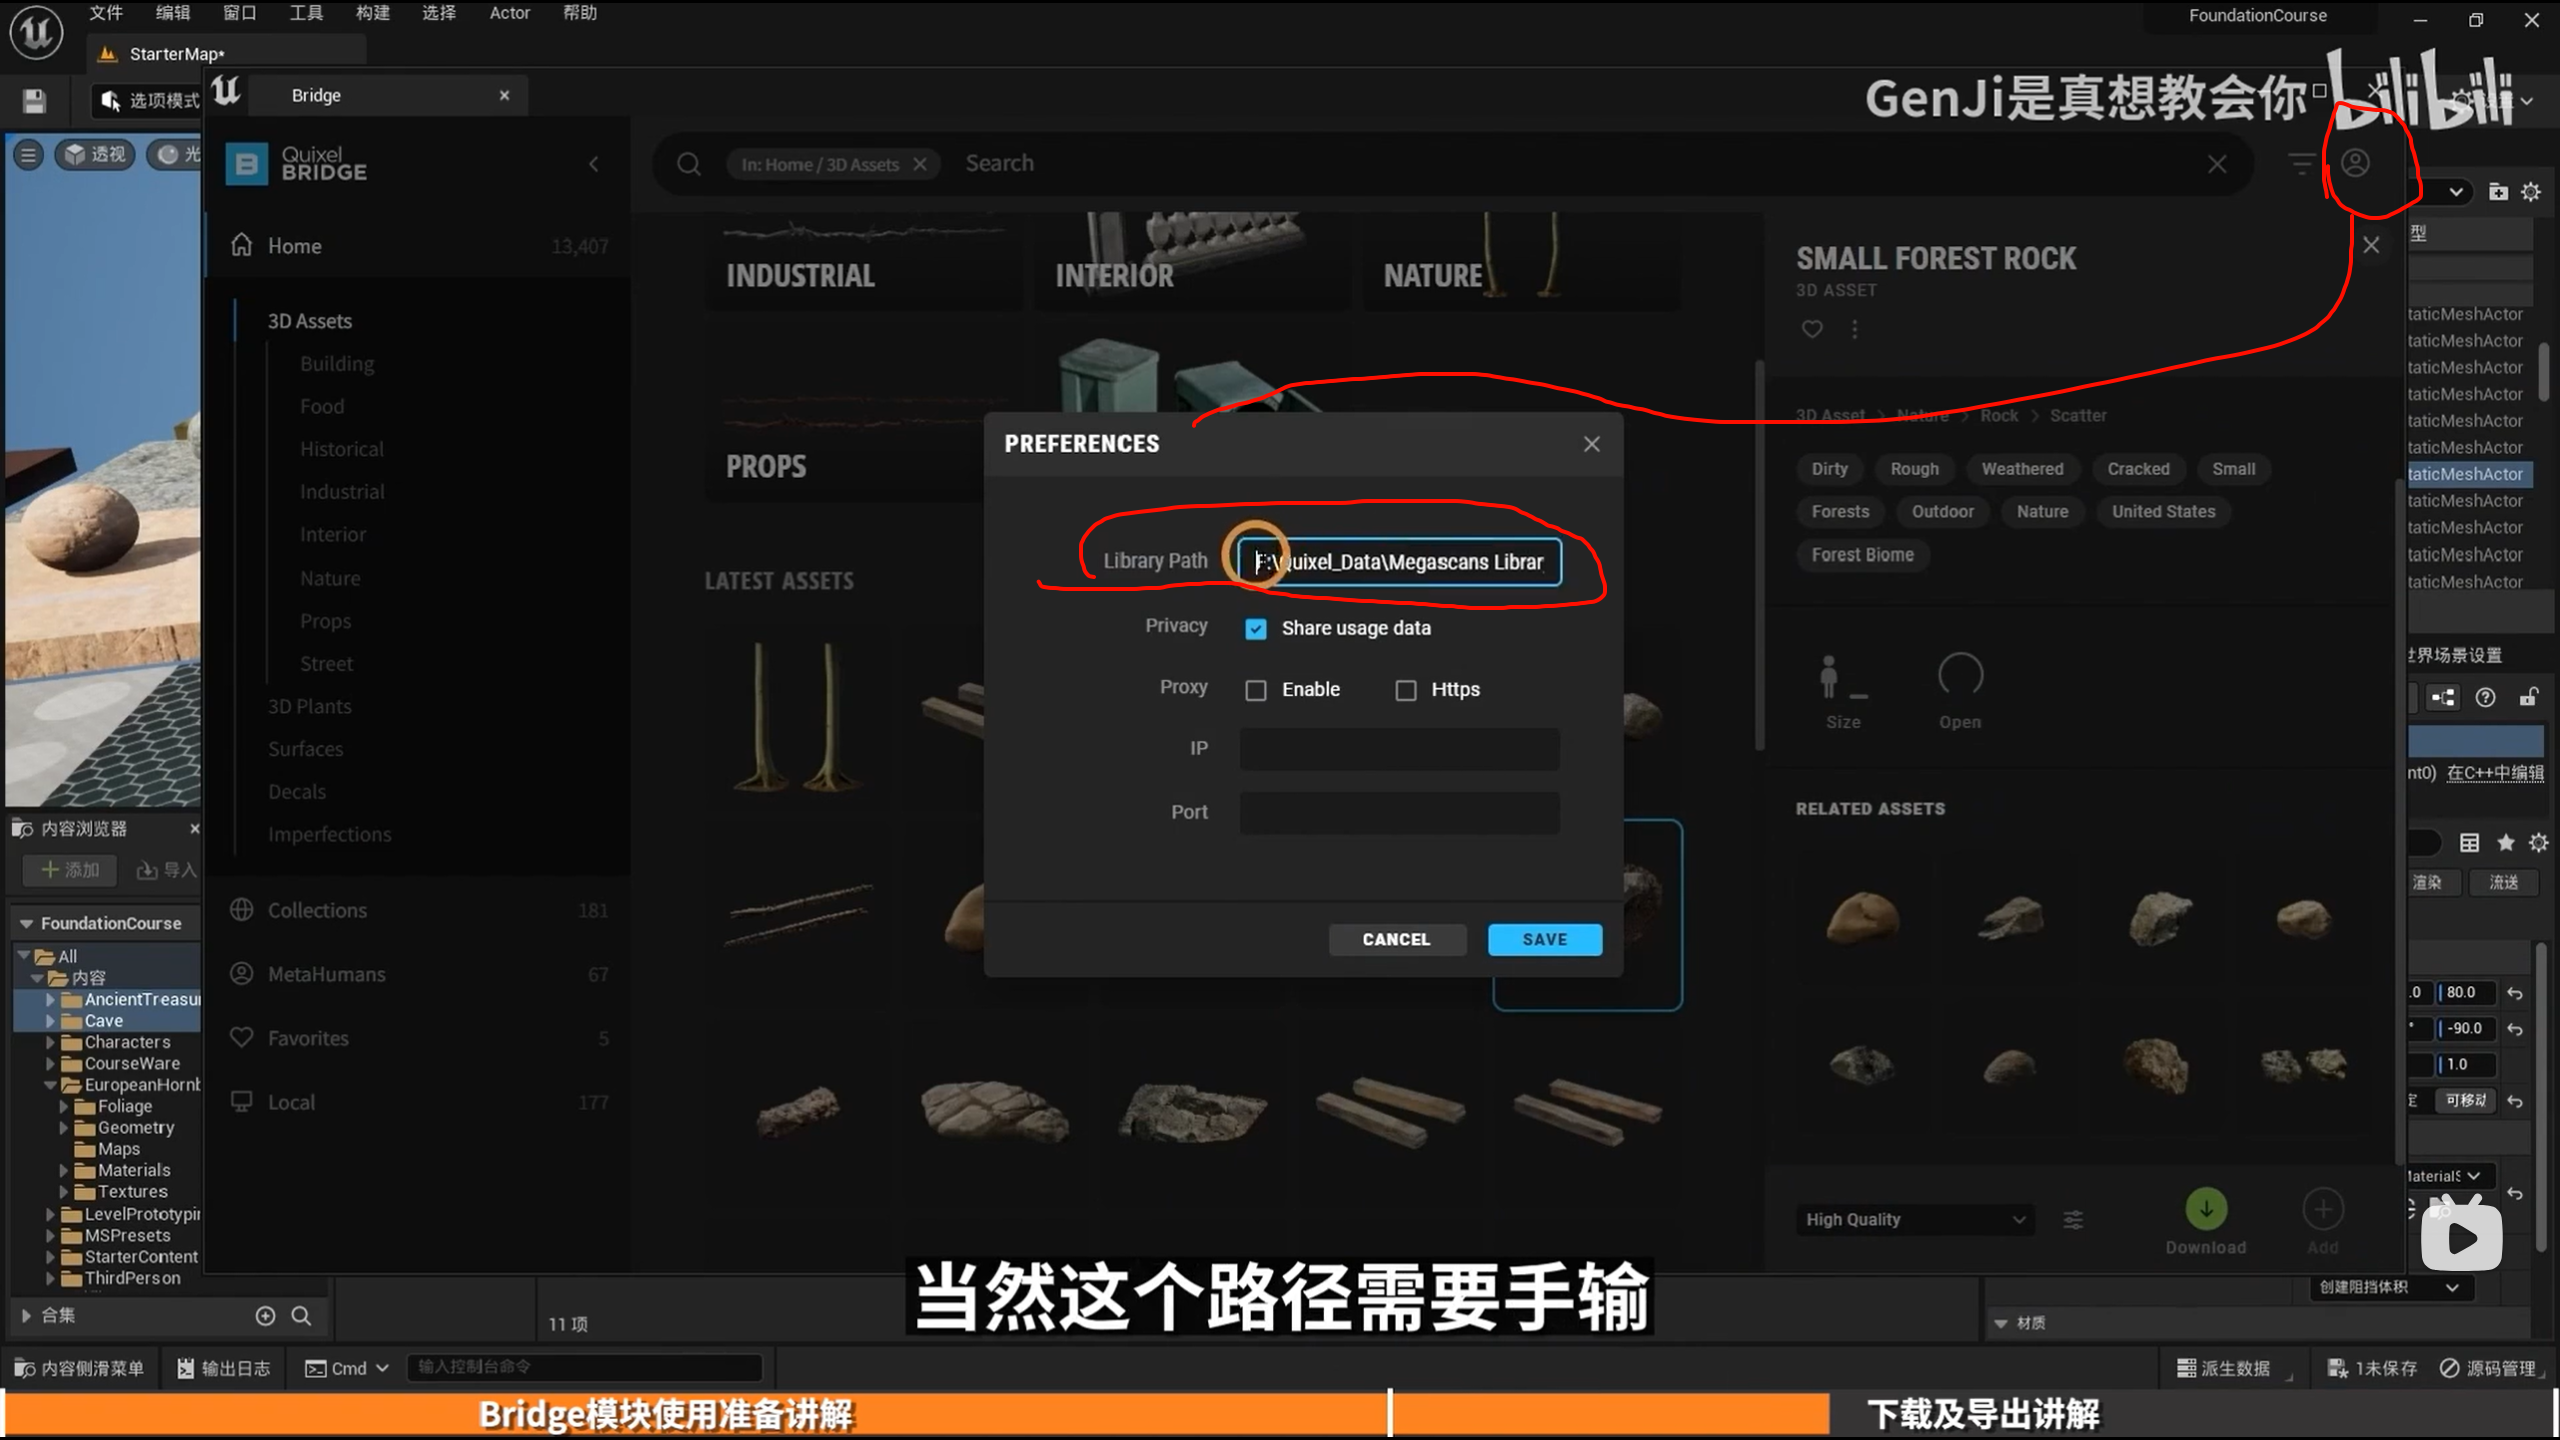Enable the Proxy checkbox
This screenshot has height=1440, width=2560.
[1255, 690]
